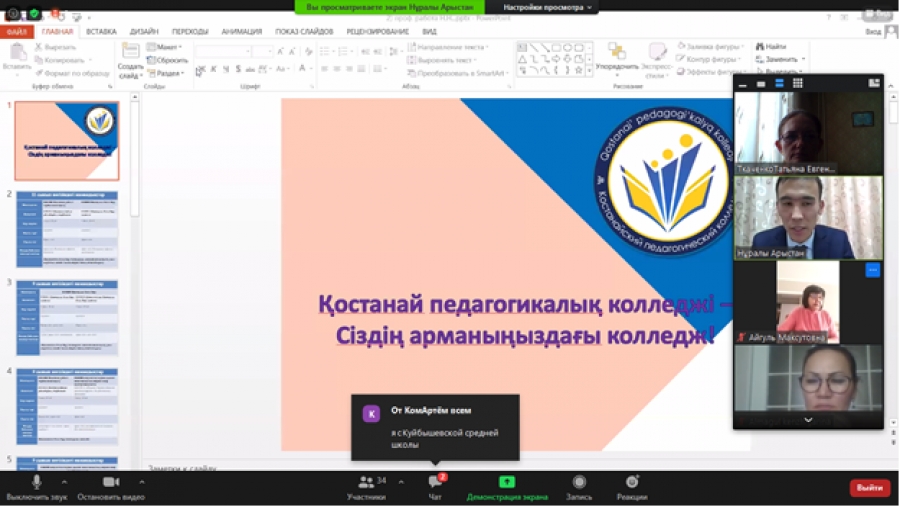Select Формат по образцу painter
The image size is (900, 507).
[72, 73]
